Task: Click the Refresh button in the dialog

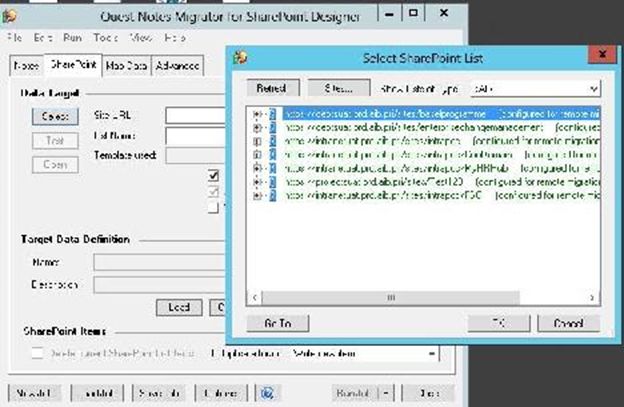Action: pos(273,88)
